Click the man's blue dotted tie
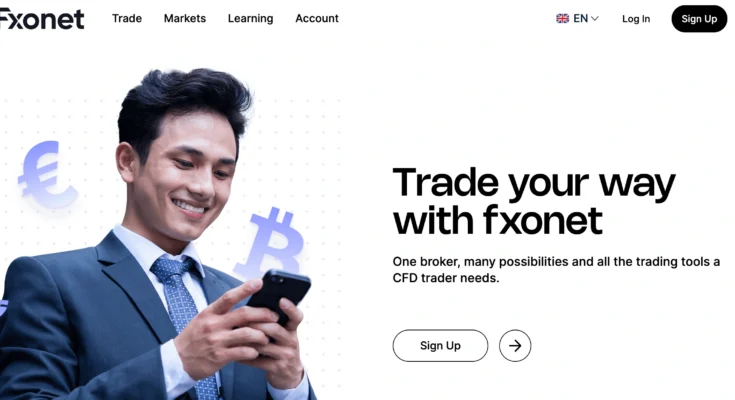Image resolution: width=735 pixels, height=400 pixels. pos(187,319)
